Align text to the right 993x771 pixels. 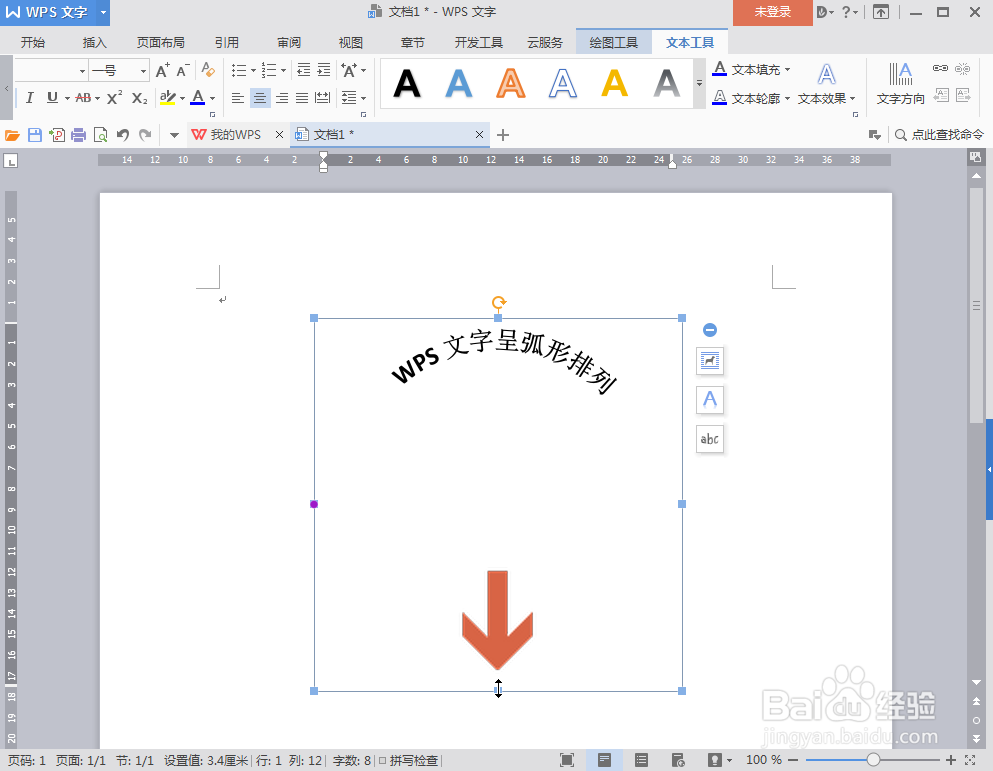pos(282,98)
